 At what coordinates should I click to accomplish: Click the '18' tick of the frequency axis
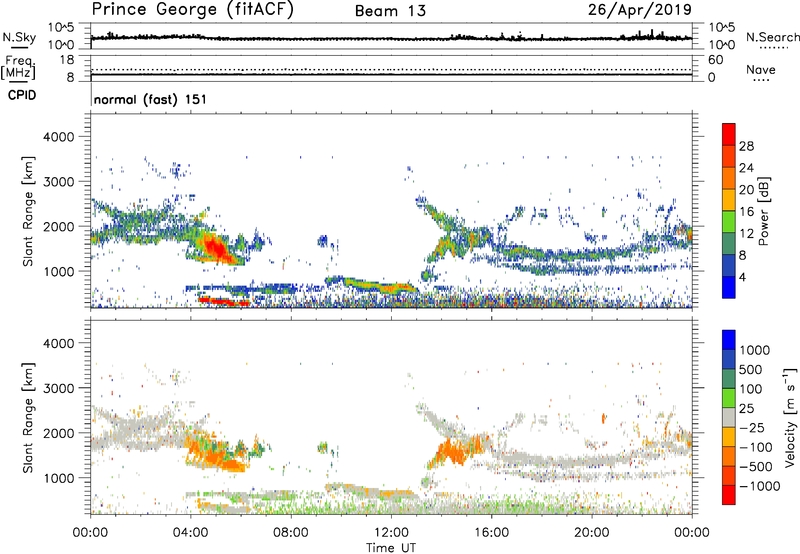(x=67, y=60)
